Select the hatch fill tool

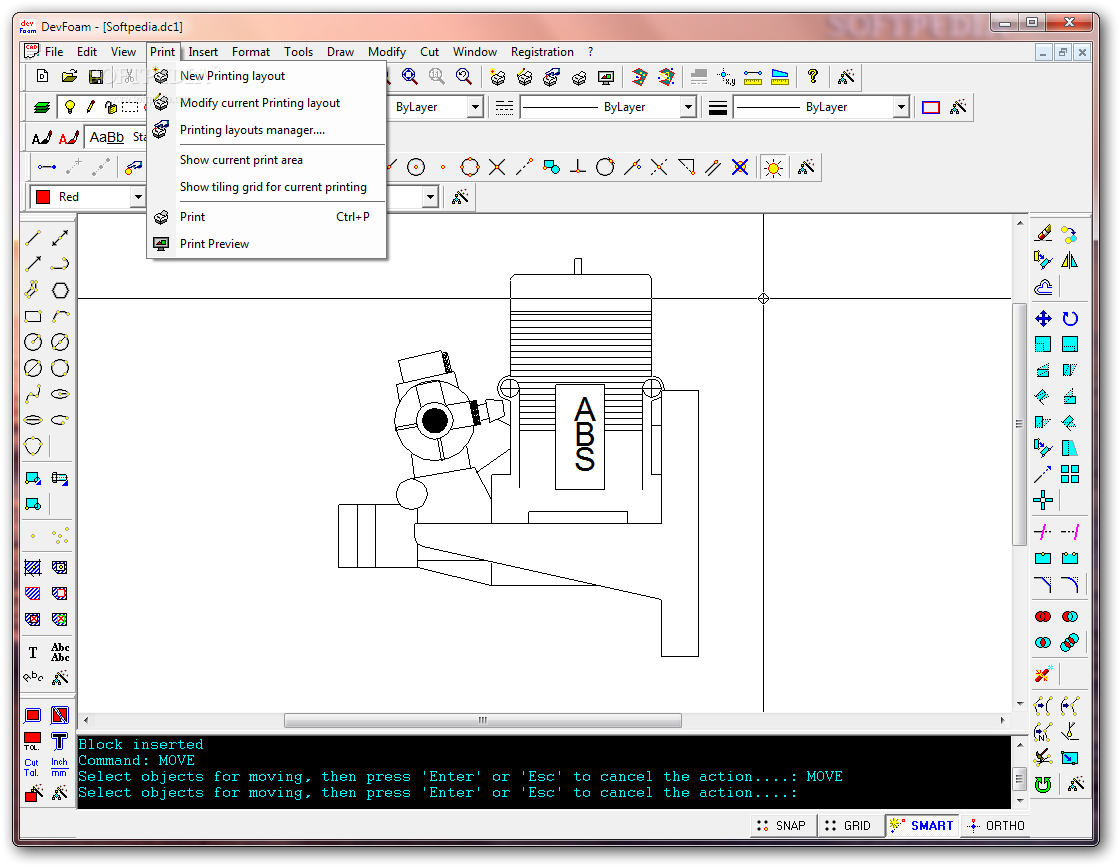tap(33, 568)
